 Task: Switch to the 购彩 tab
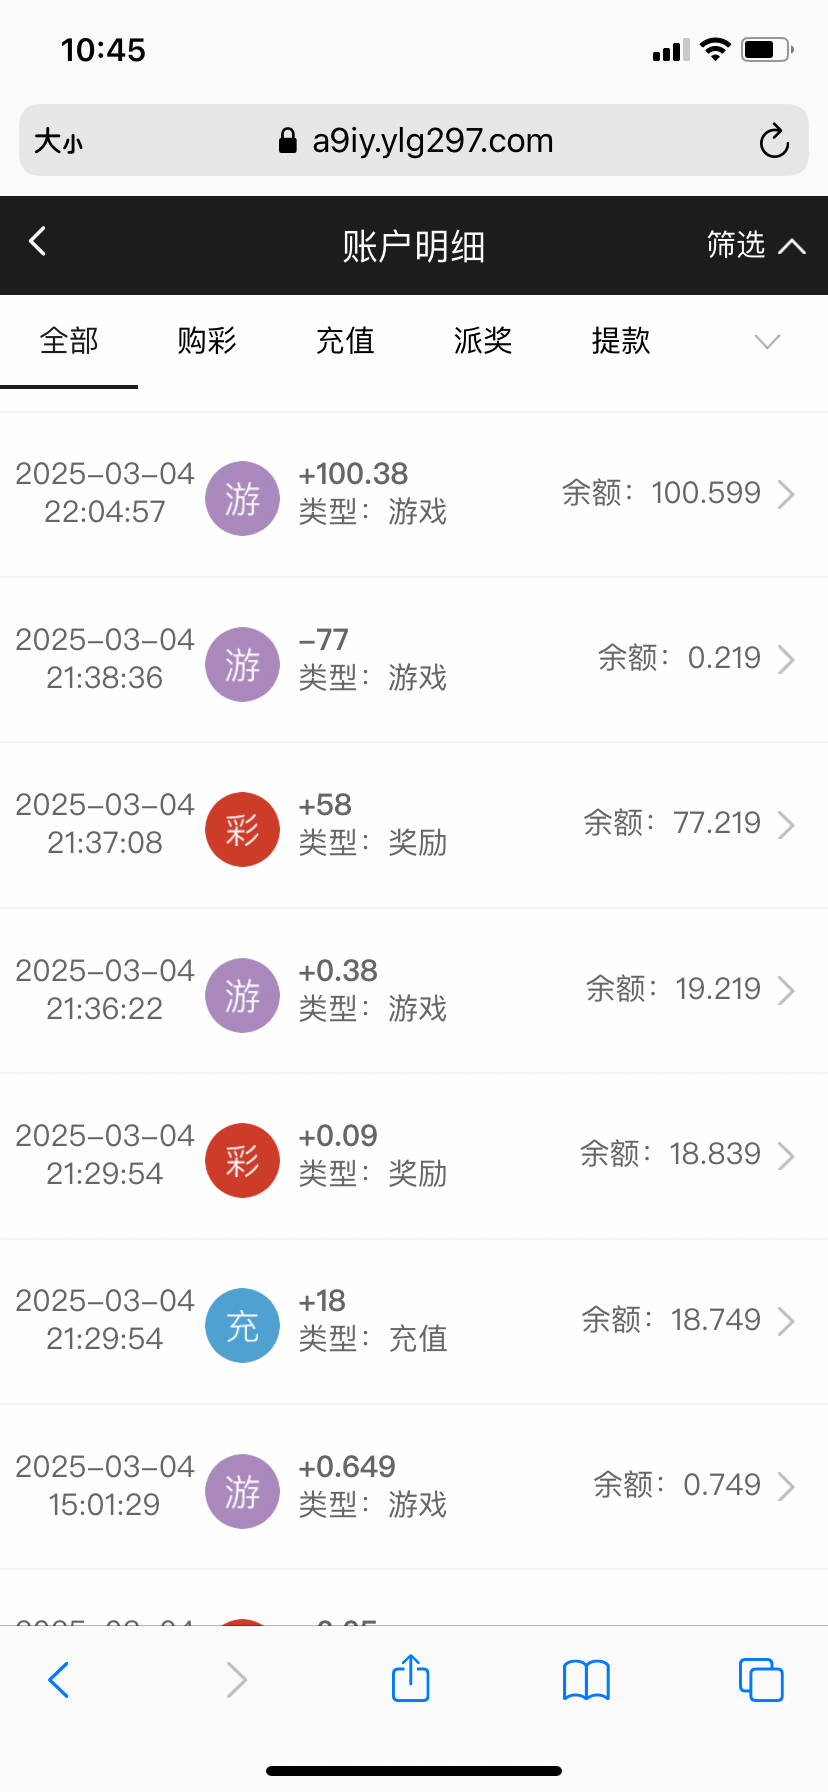tap(207, 341)
